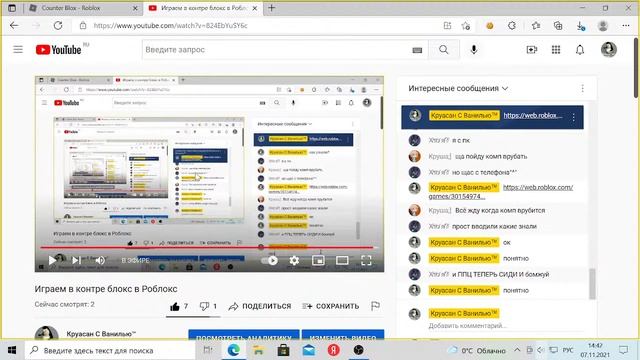Switch to miniplayer mode
The image size is (640, 360).
point(318,260)
